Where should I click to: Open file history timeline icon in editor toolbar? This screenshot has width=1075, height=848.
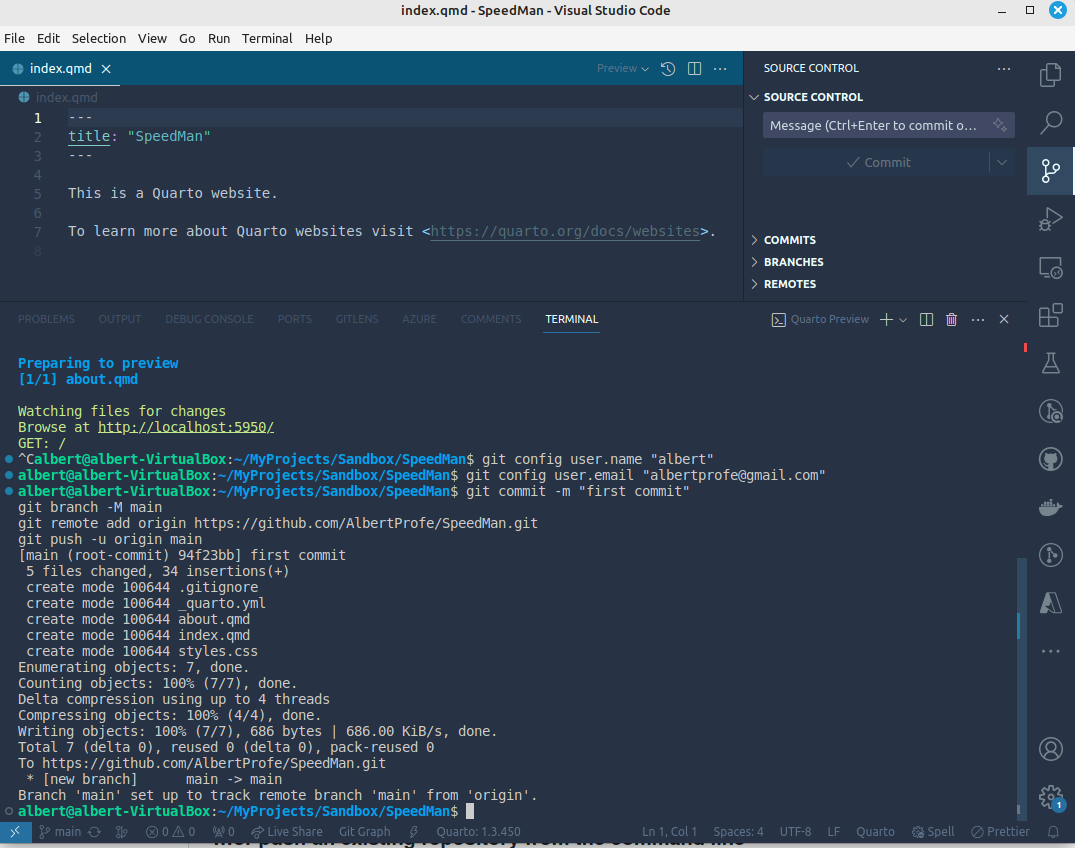[x=668, y=69]
